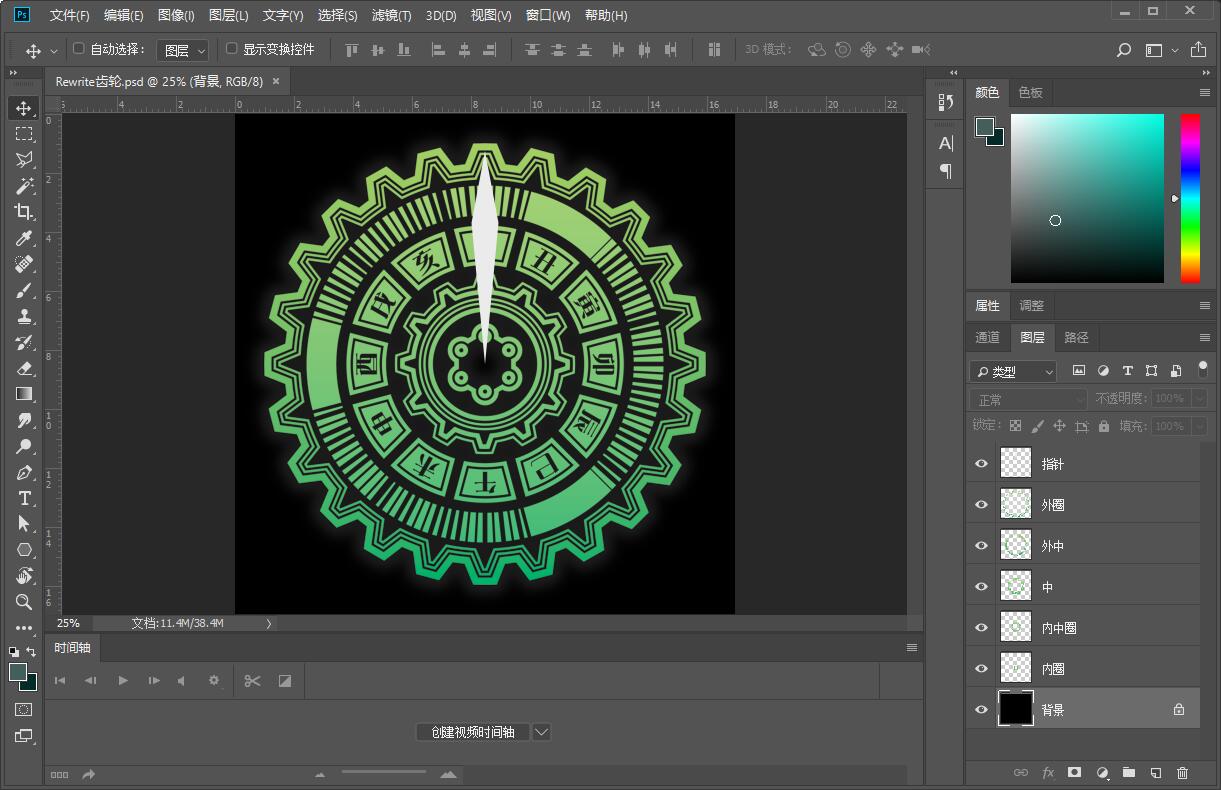Open the timeline panel options menu
This screenshot has height=790, width=1221.
pos(912,648)
